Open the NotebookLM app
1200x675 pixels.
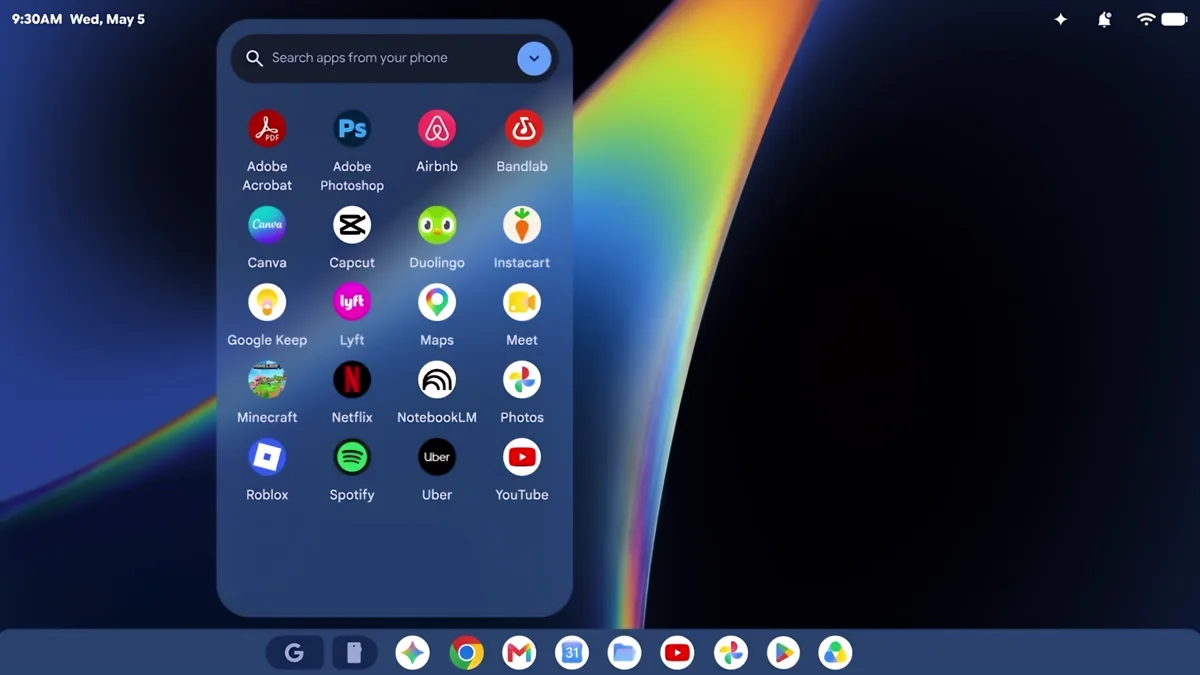[x=437, y=380]
